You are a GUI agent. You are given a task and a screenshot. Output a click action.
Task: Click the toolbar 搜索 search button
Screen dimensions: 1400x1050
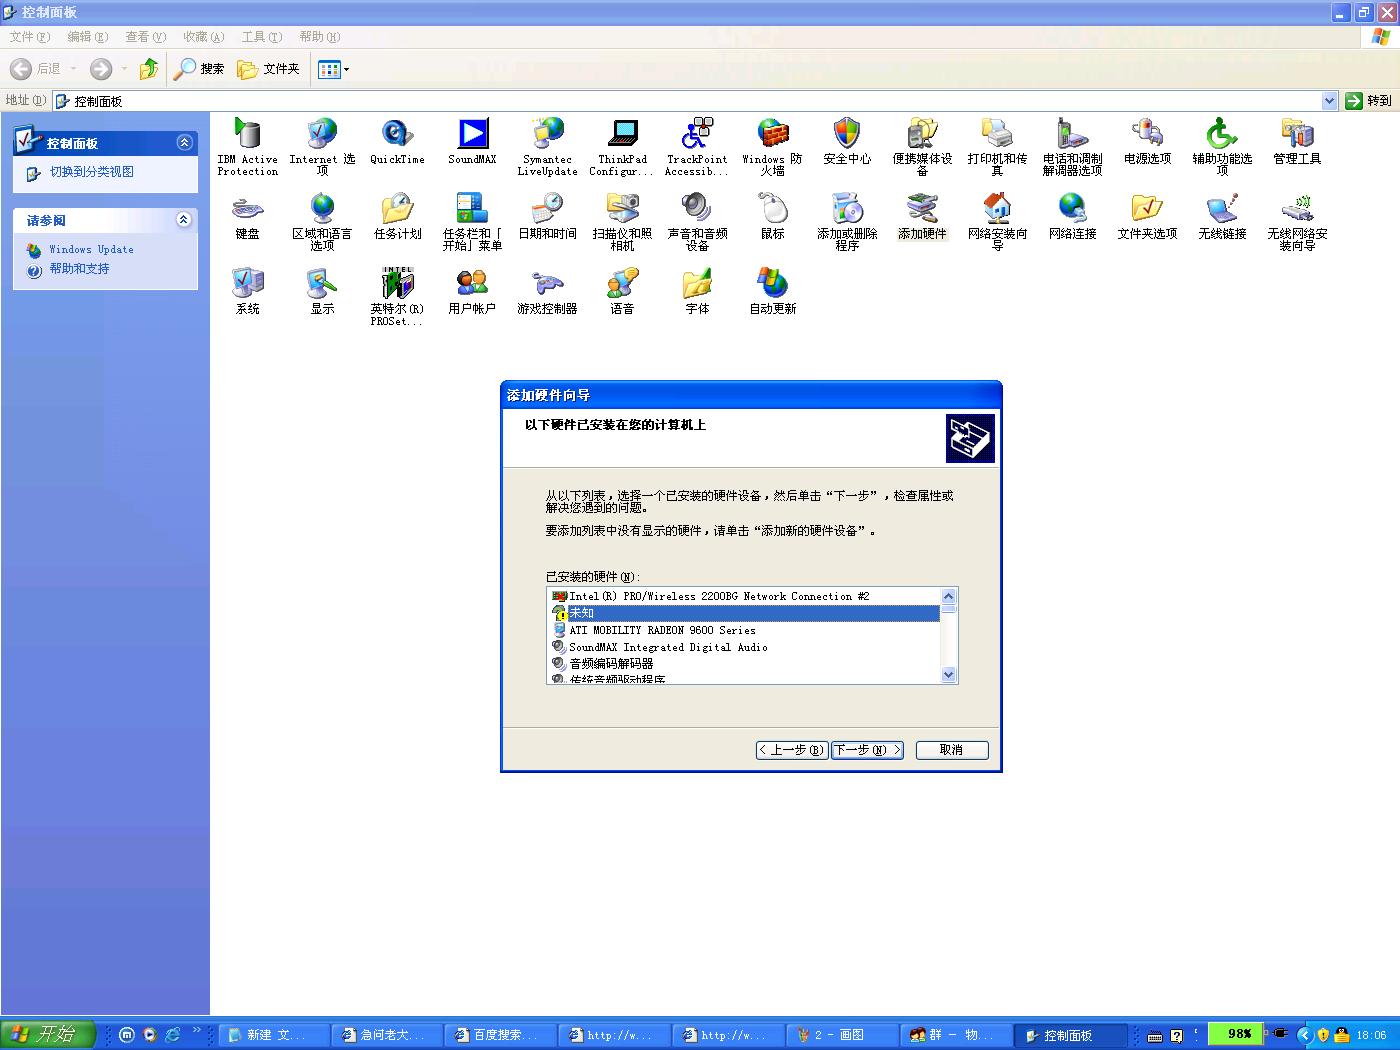(199, 69)
